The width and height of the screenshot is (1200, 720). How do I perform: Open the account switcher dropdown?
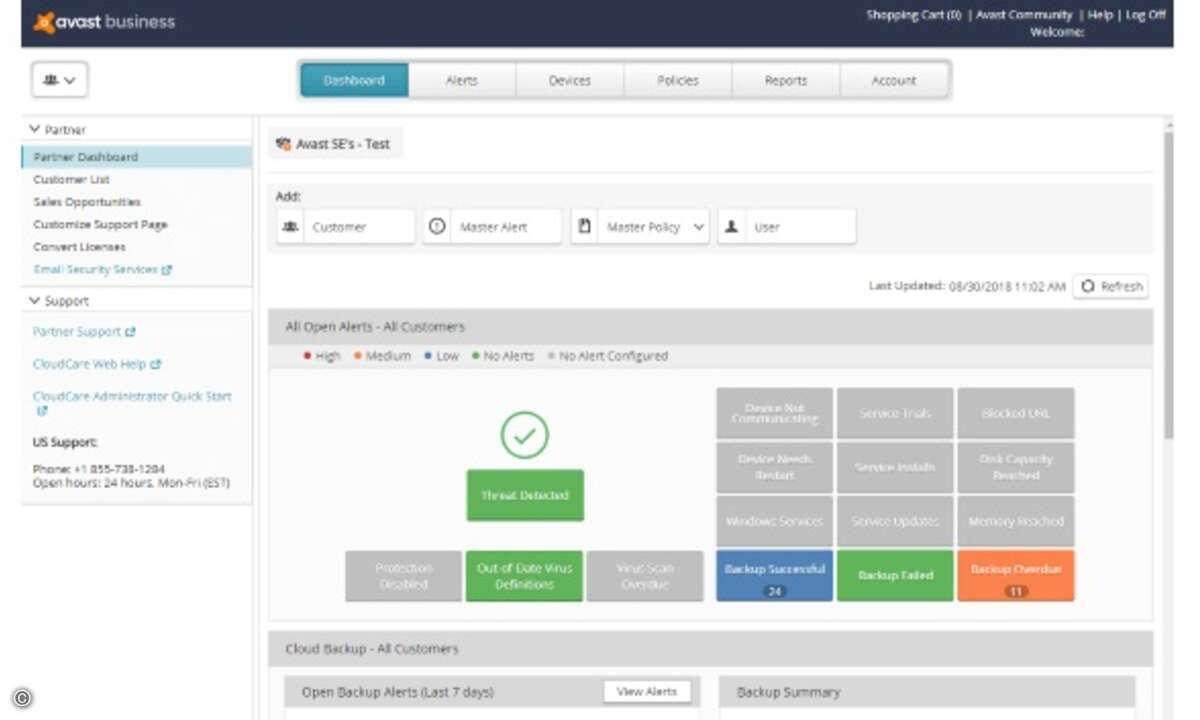click(x=60, y=80)
